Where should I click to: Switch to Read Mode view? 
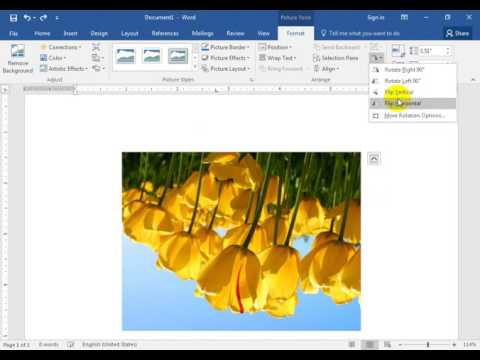[352, 345]
